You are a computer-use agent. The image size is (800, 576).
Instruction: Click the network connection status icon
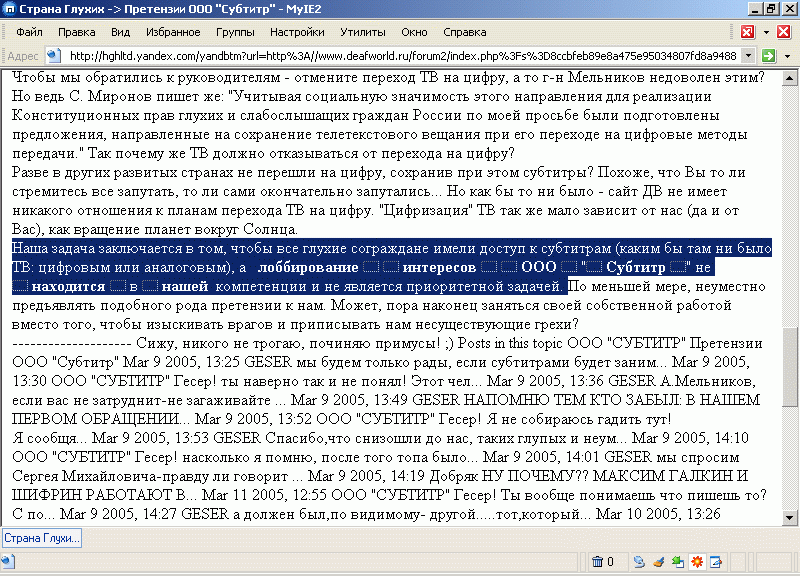[x=639, y=562]
